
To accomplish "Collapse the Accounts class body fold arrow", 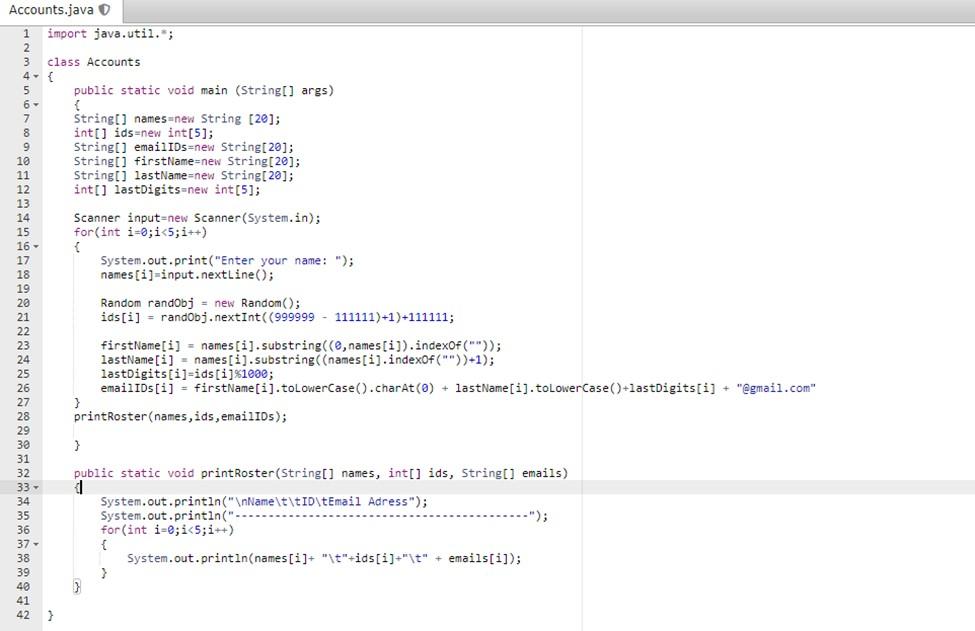I will 35,75.
